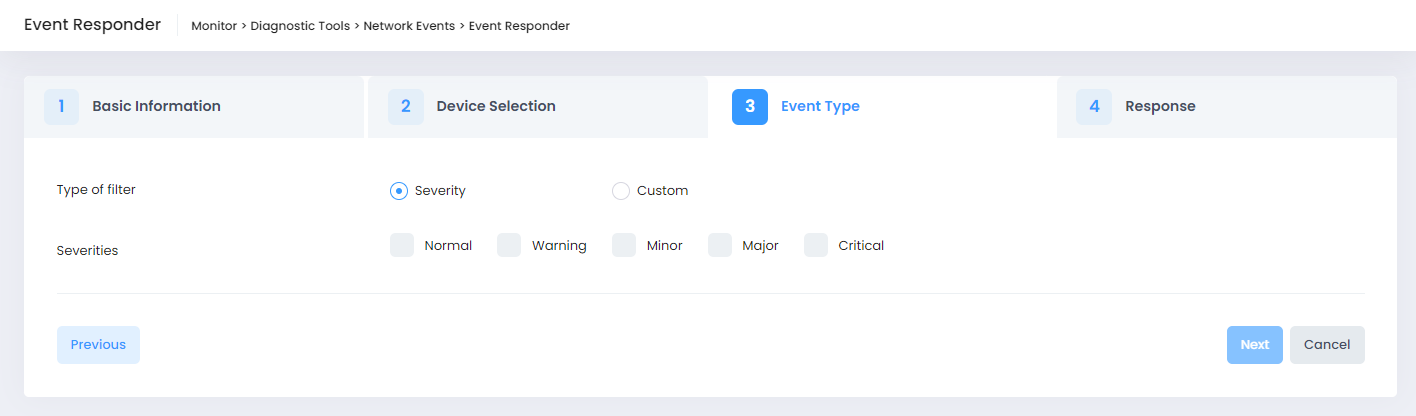Screen dimensions: 1416x416
Task: Select the Severity filter type
Action: 399,191
